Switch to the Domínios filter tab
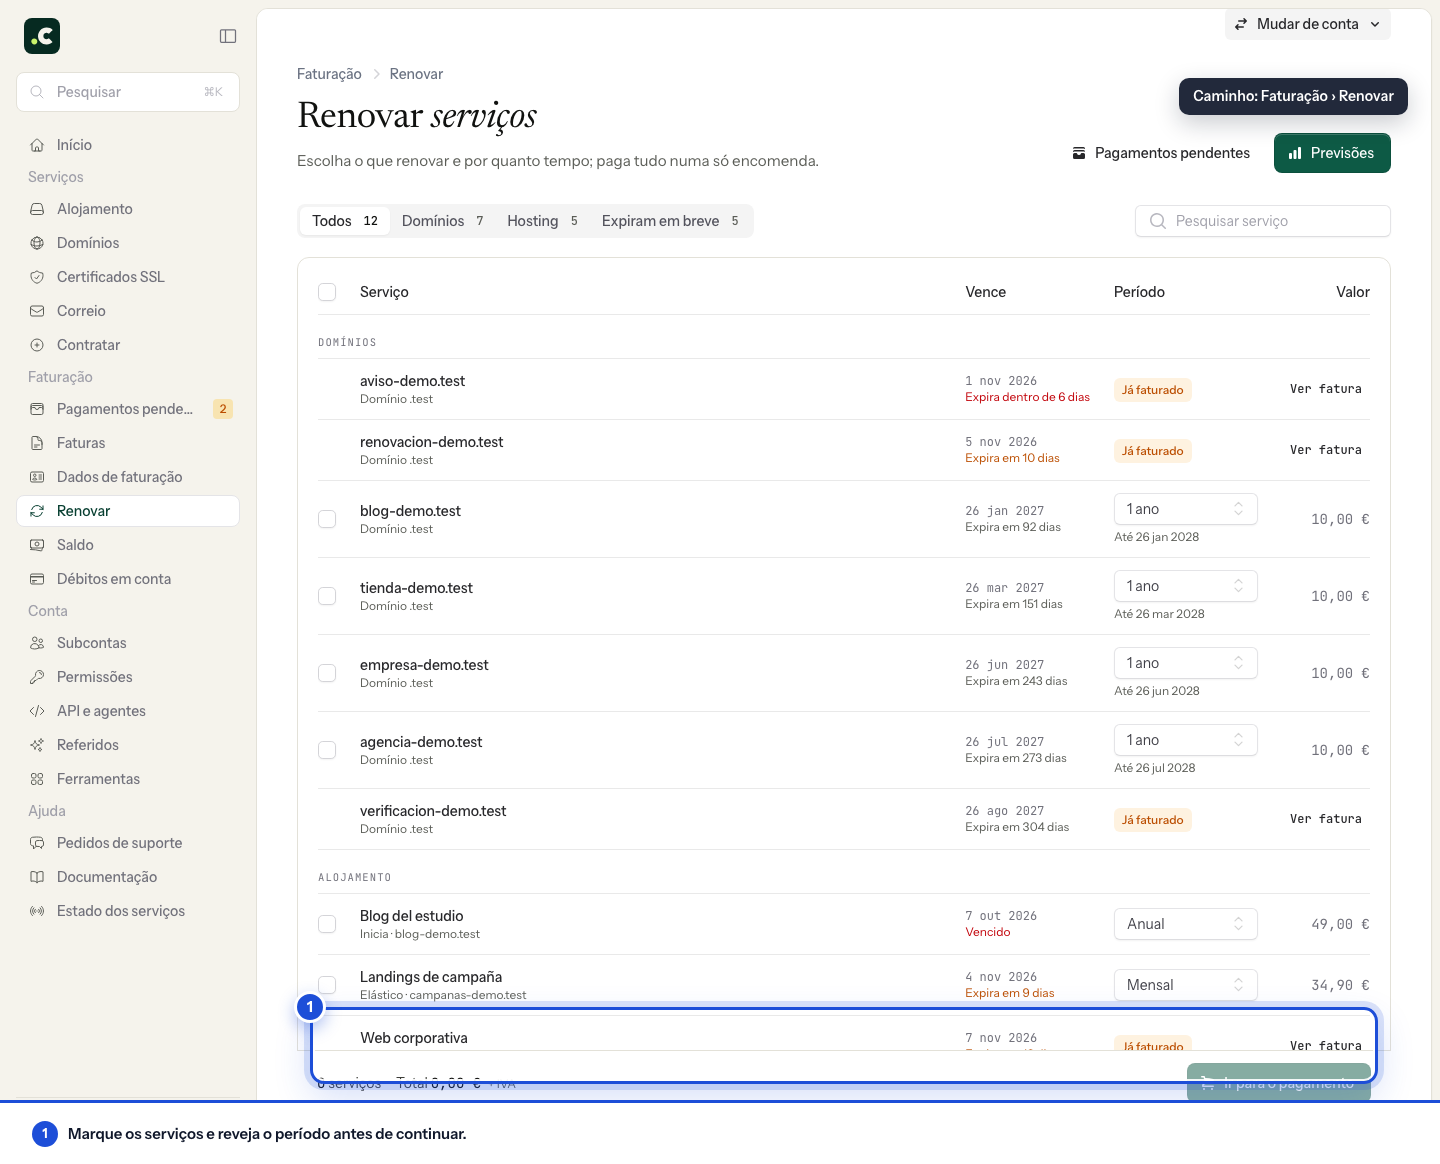 pos(442,221)
